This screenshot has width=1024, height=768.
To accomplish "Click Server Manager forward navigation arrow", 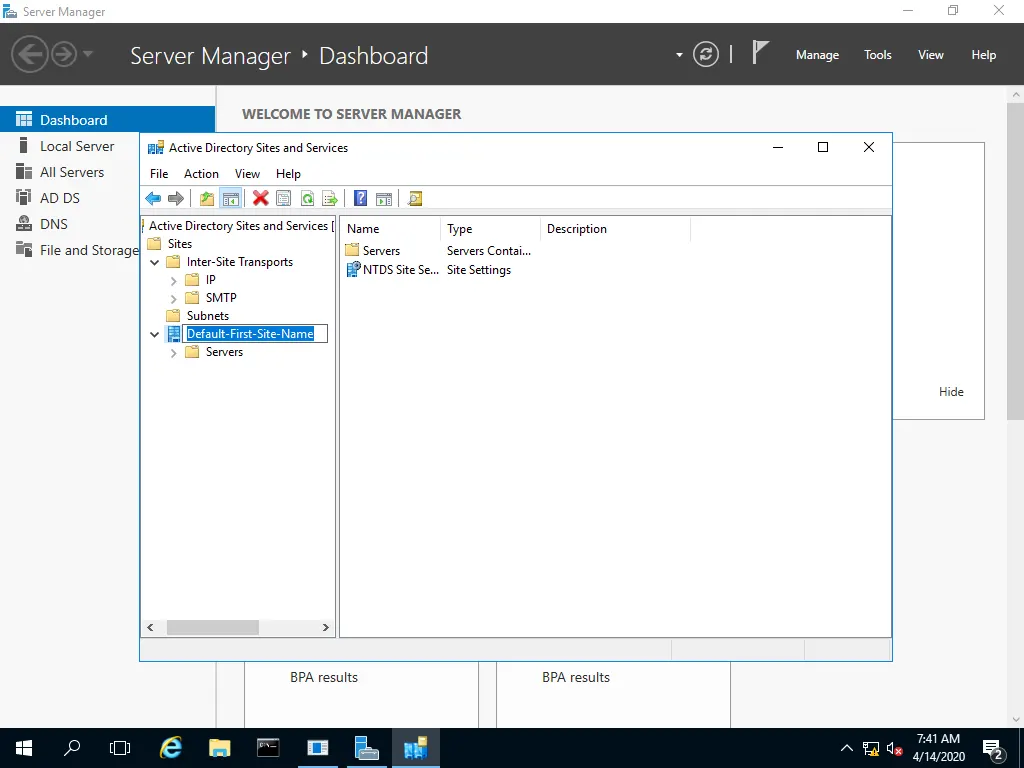I will (63, 54).
